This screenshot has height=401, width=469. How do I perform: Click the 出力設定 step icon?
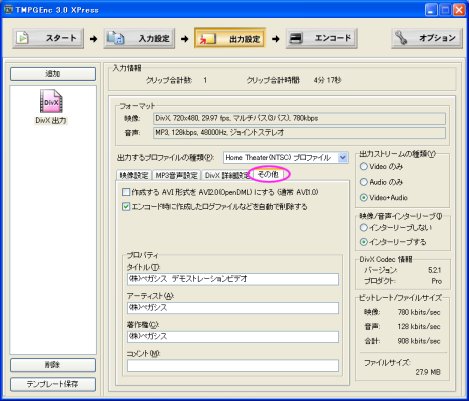pos(207,39)
